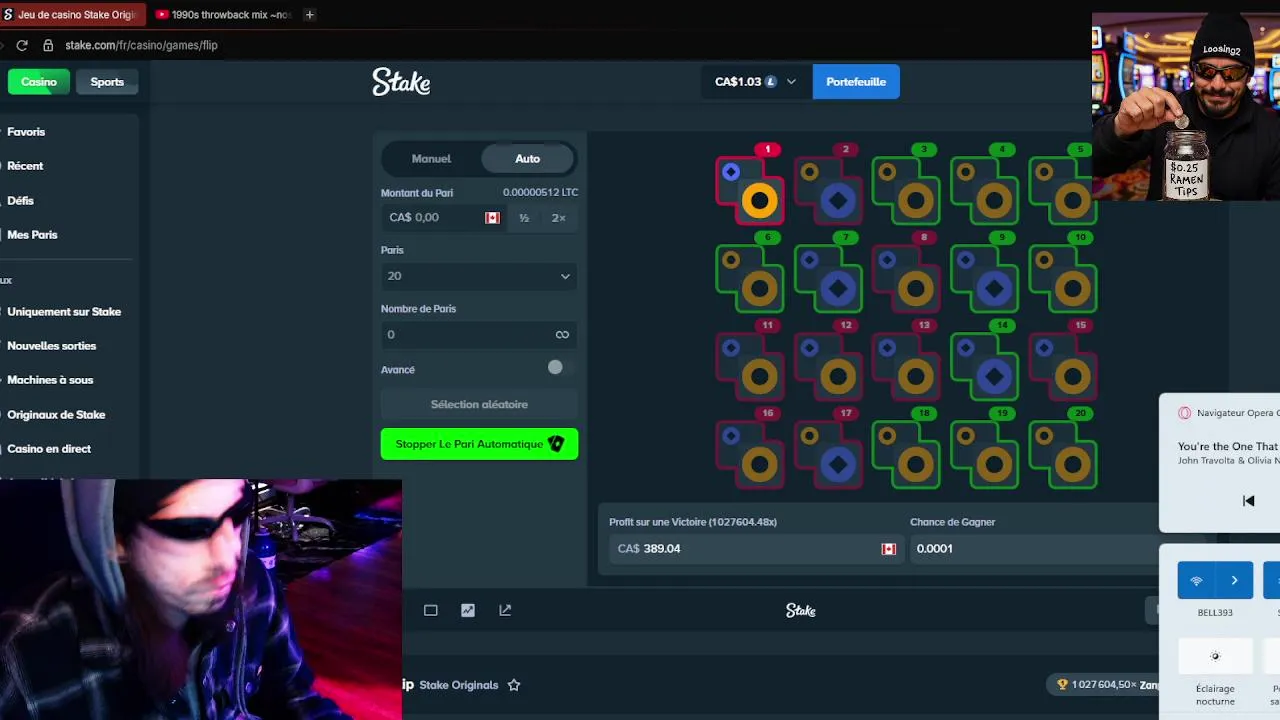
Task: Switch to Manuel tab
Action: (431, 159)
